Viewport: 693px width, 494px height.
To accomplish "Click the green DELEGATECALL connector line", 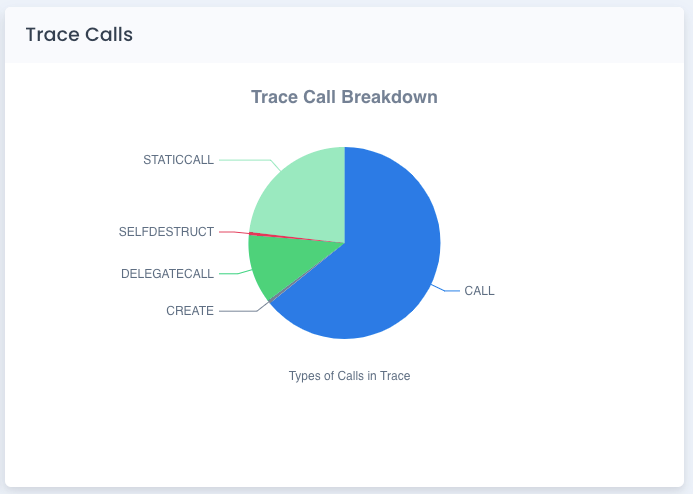I will click(x=230, y=273).
